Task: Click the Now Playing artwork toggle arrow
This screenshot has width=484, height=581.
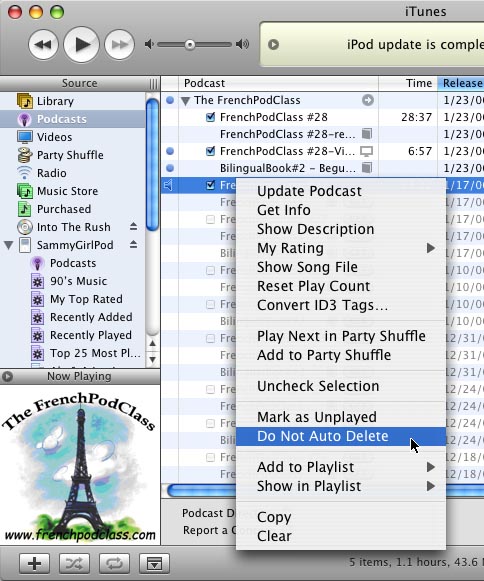Action: click(7, 376)
